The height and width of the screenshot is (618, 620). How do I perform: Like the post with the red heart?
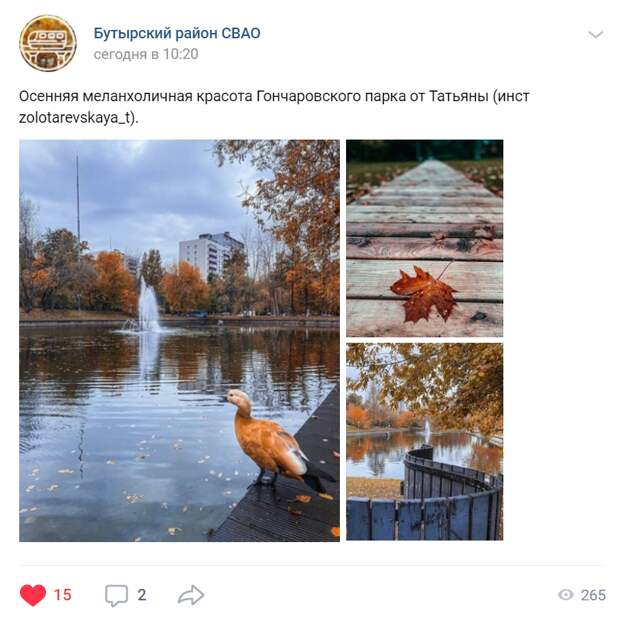tap(33, 594)
